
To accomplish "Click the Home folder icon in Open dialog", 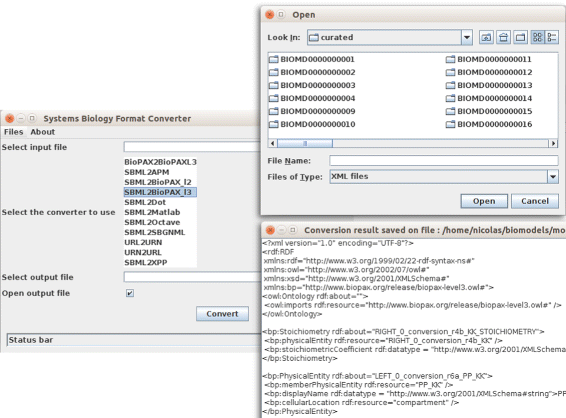I will point(503,37).
